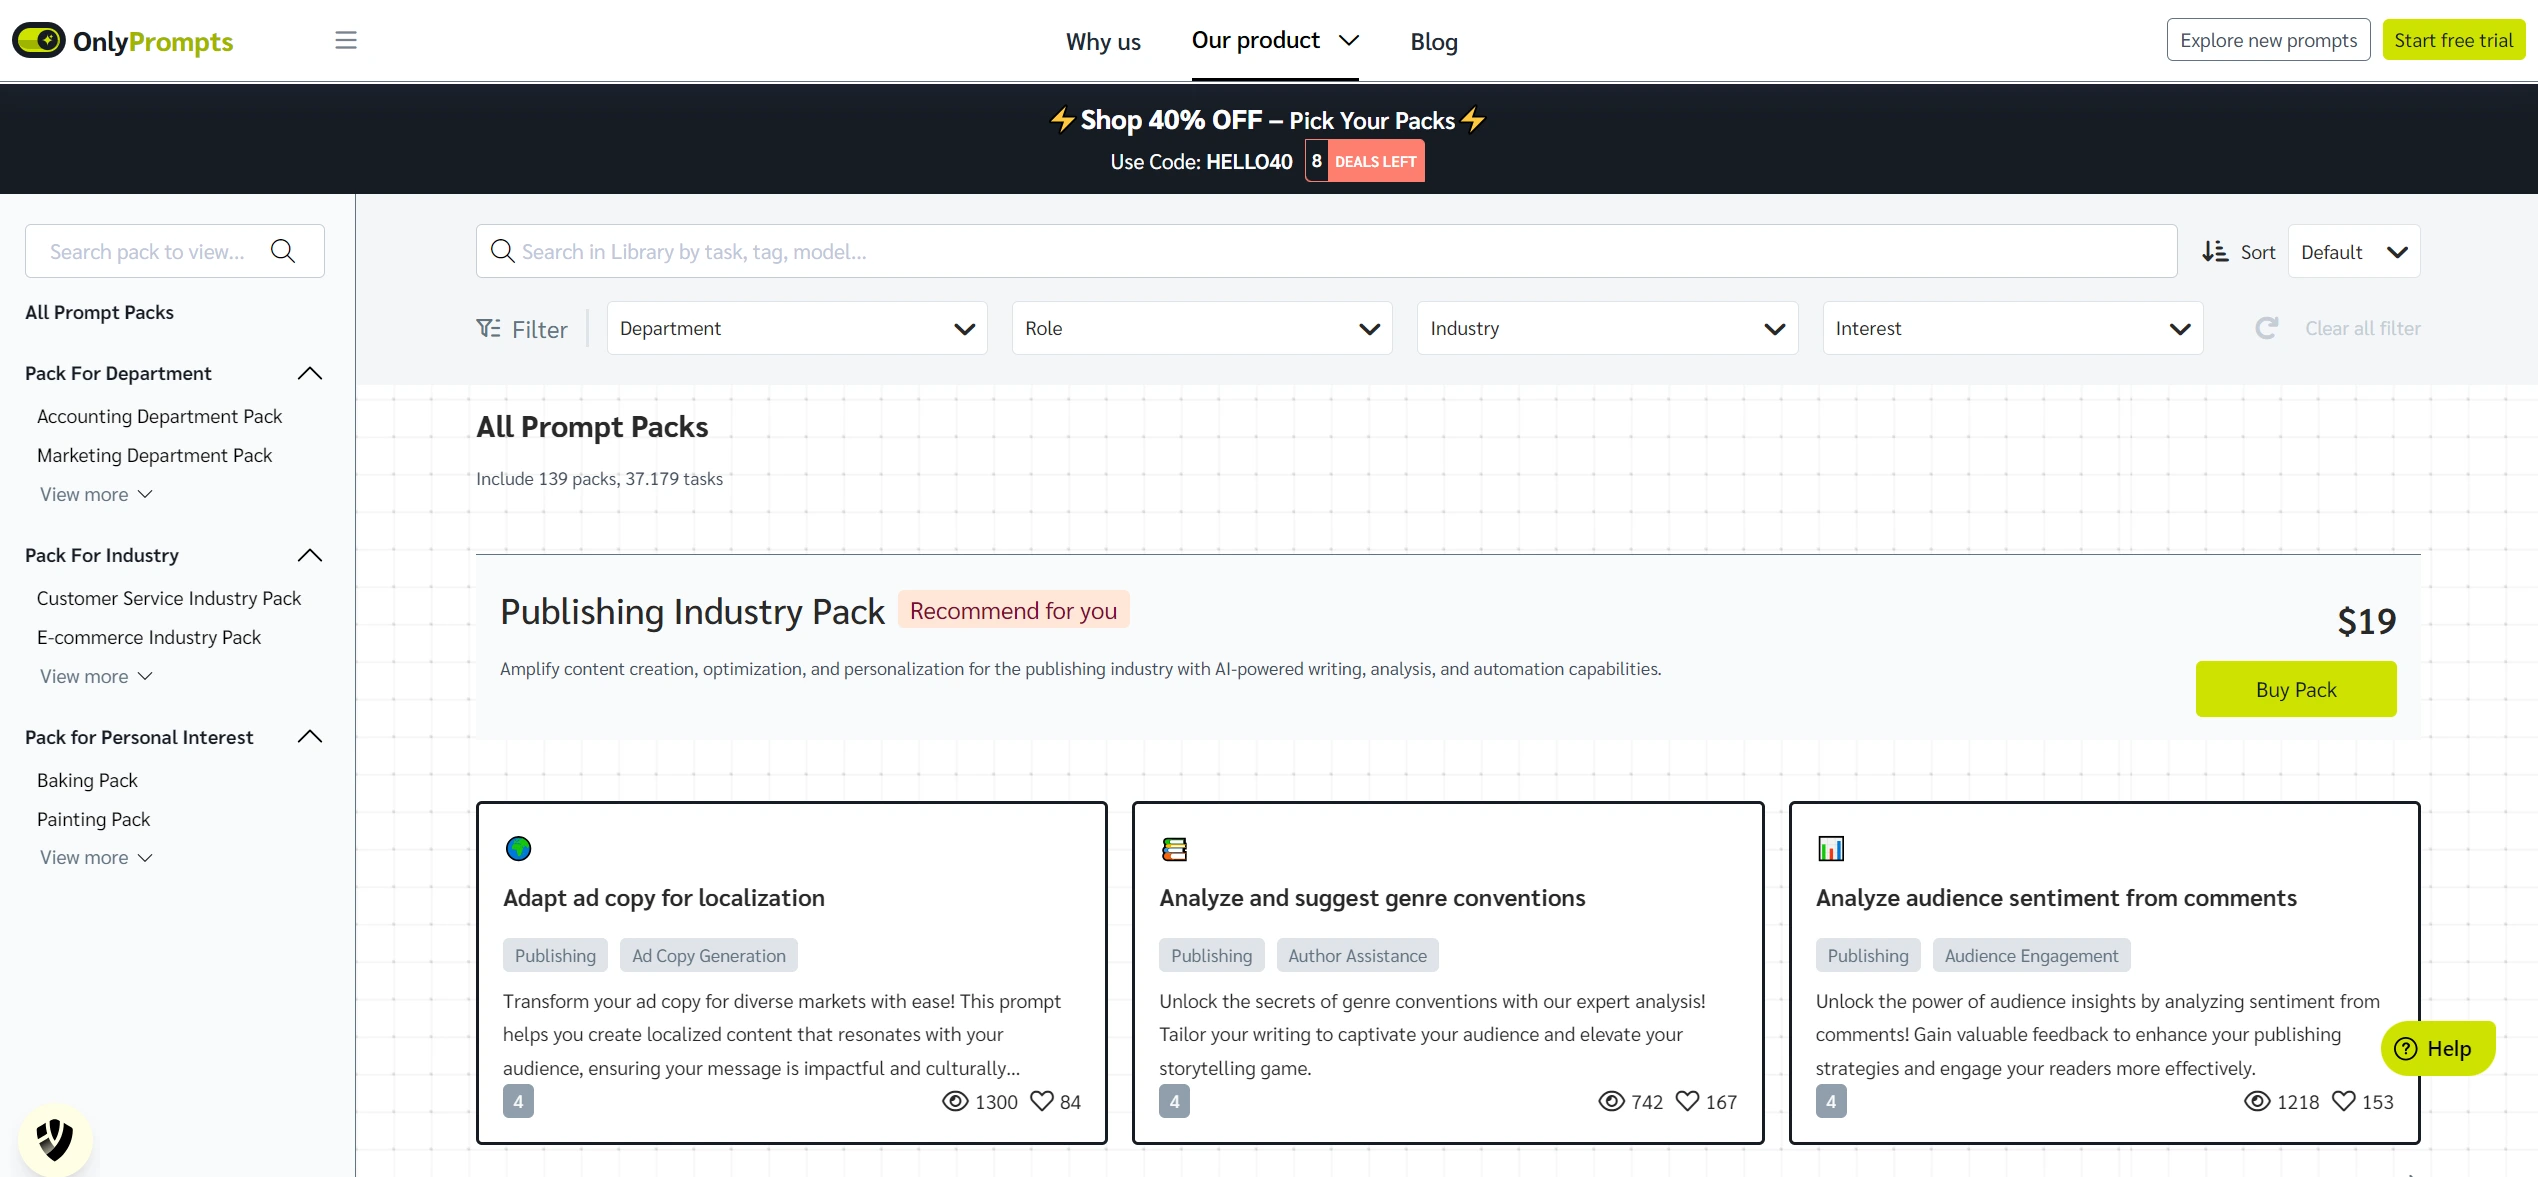Expand View more under Personal Interest
The height and width of the screenshot is (1177, 2538).
pos(96,857)
